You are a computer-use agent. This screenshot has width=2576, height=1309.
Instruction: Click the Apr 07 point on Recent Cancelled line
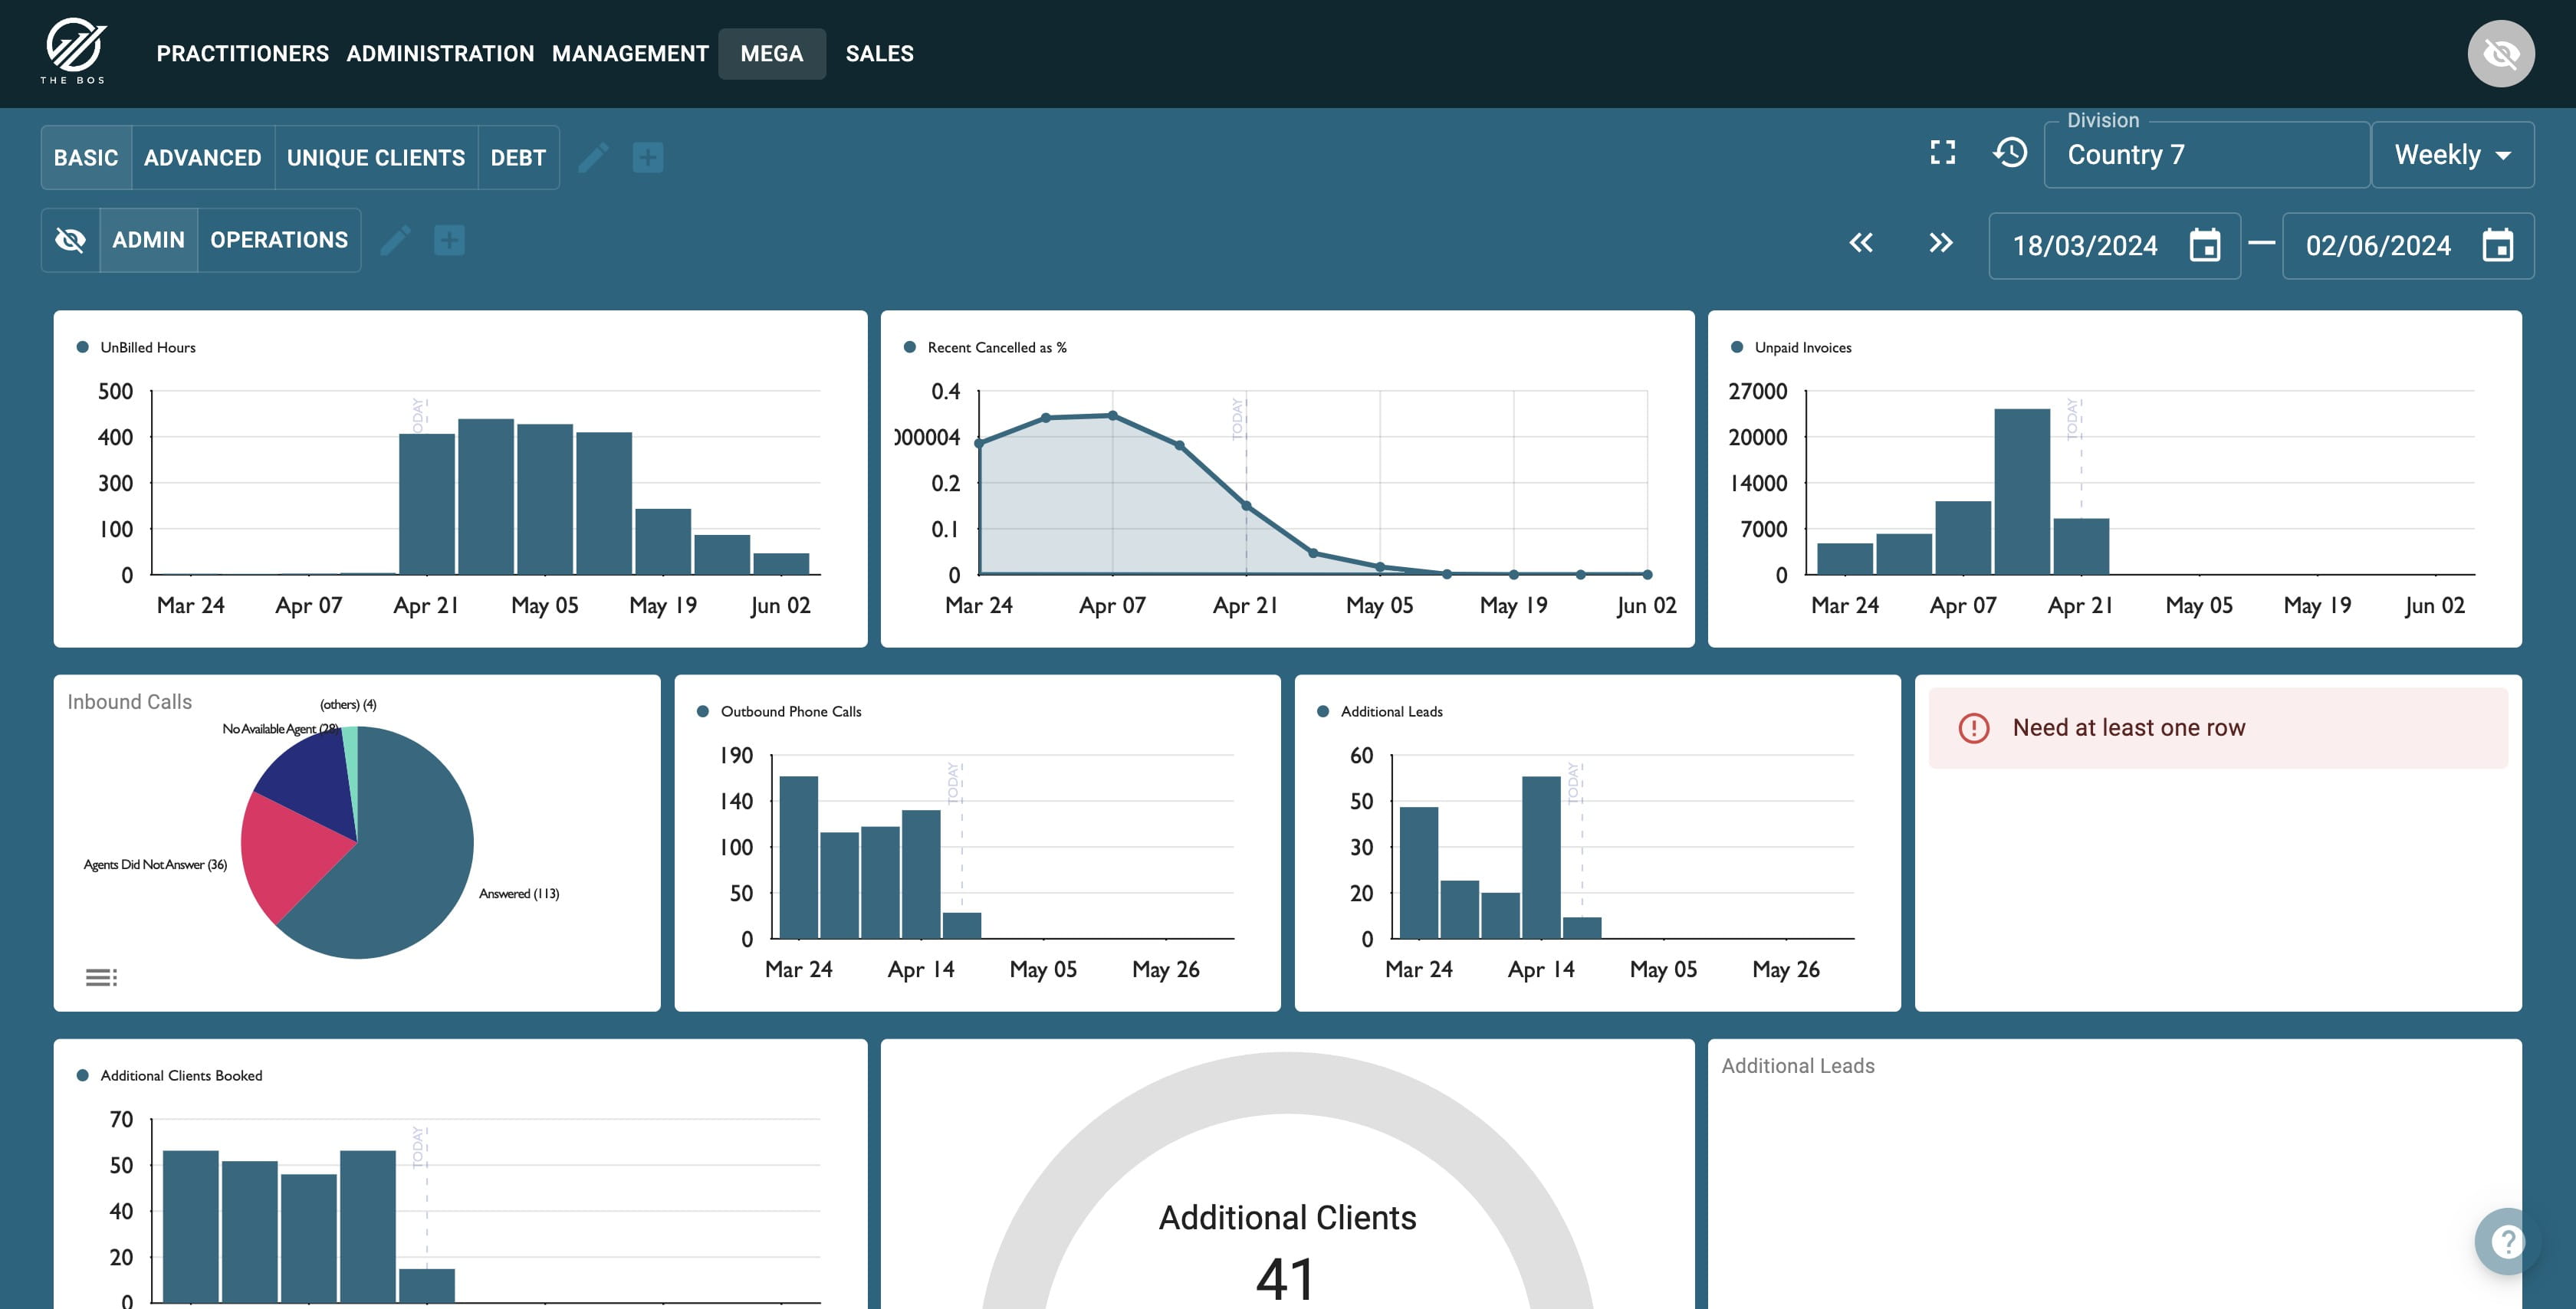click(1113, 416)
